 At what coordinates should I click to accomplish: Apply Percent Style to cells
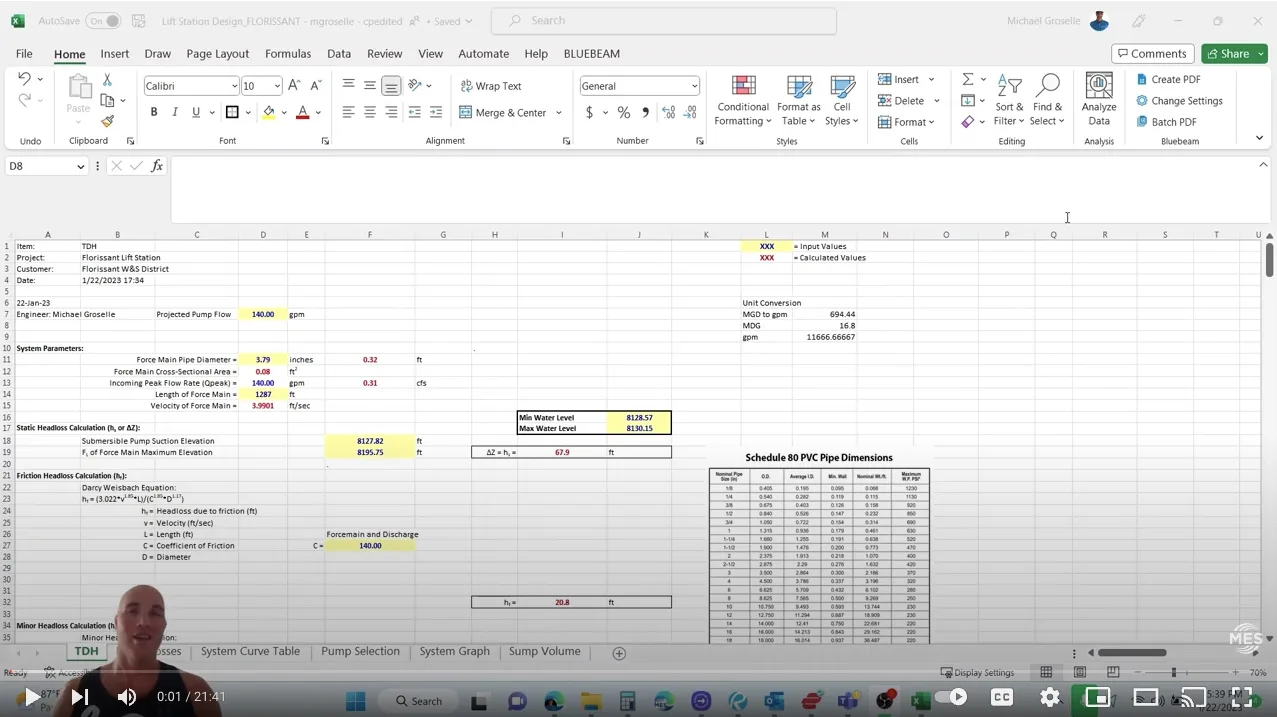623,112
